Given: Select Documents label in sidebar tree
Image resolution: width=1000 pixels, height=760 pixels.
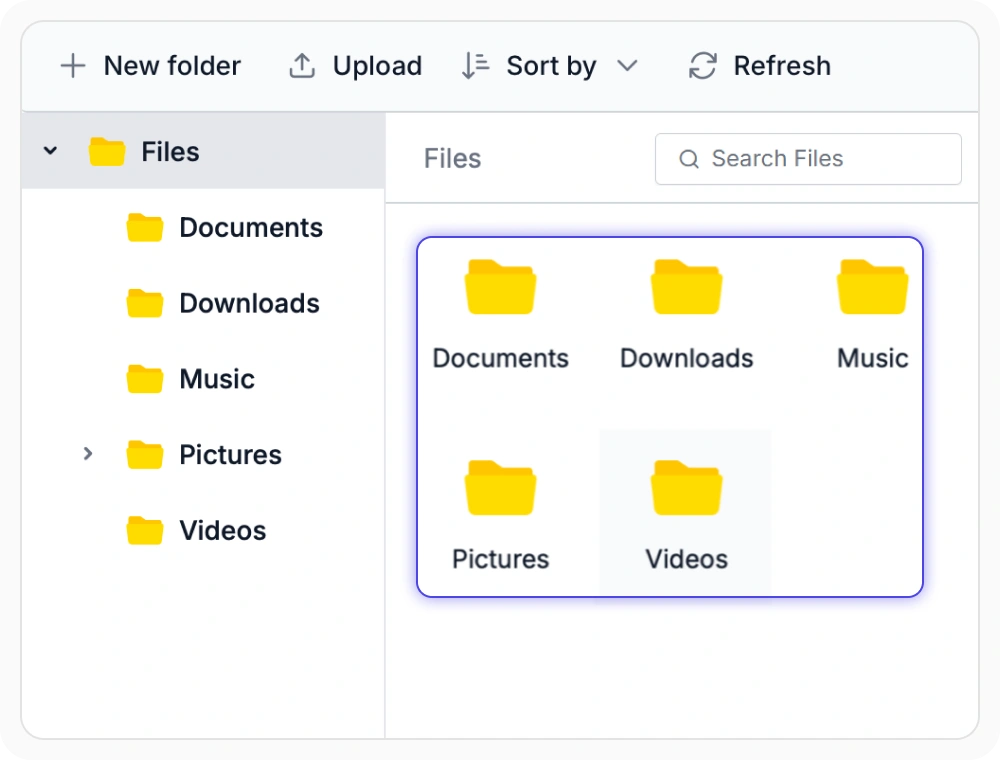Looking at the screenshot, I should 251,228.
